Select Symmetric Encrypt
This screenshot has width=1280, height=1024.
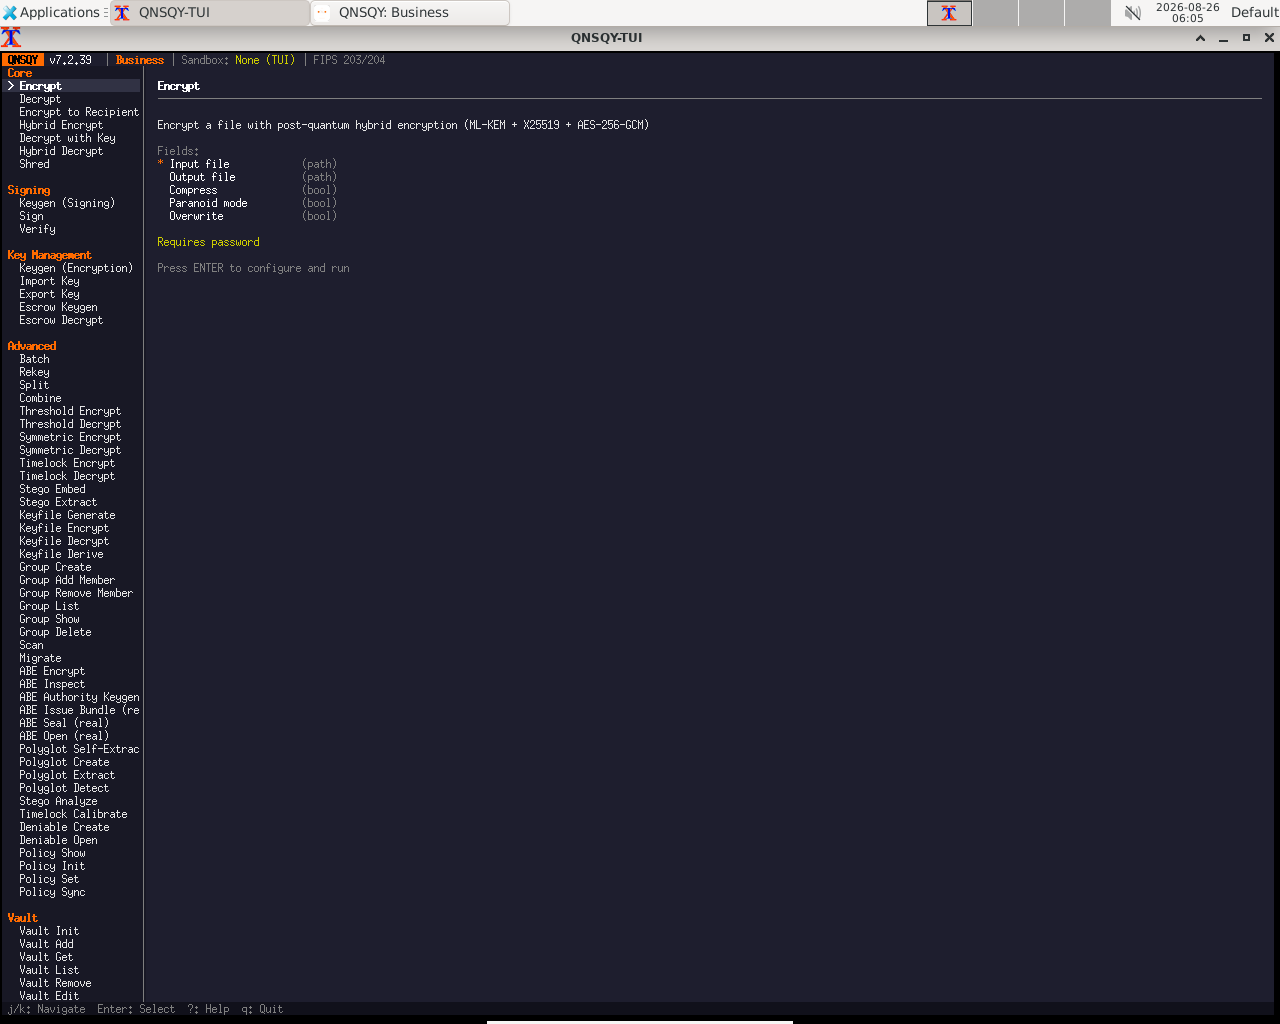[x=70, y=437]
